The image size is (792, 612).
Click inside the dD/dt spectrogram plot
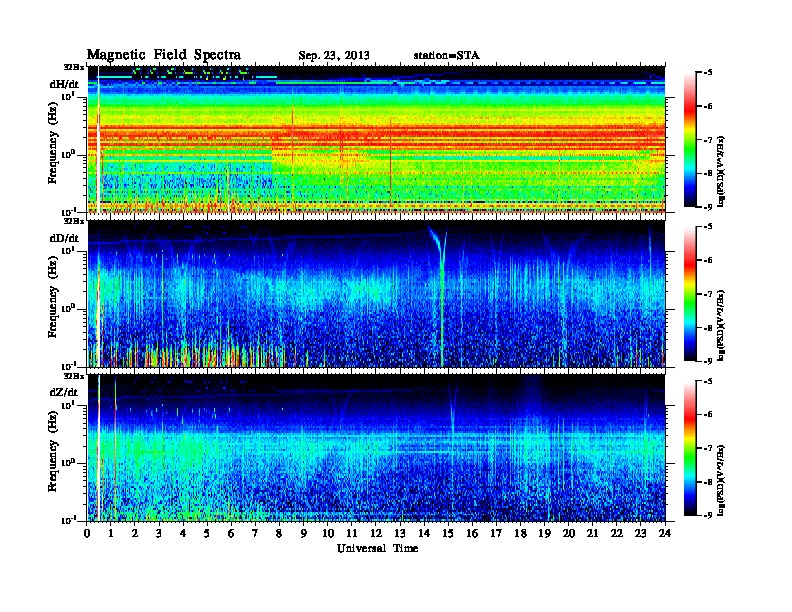point(376,294)
